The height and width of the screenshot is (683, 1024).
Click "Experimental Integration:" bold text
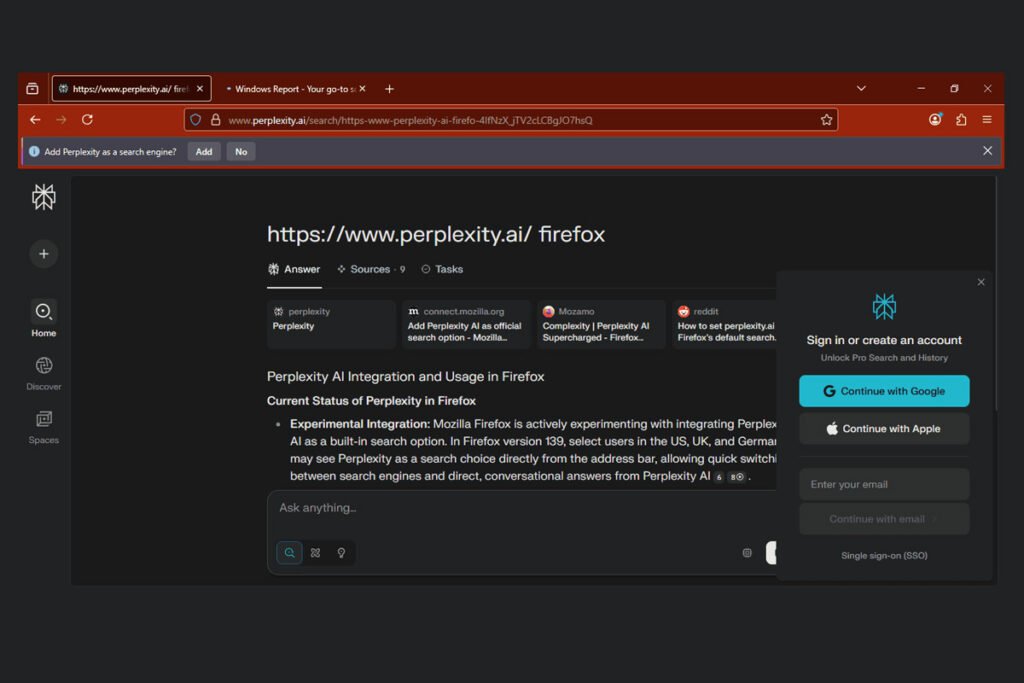click(360, 424)
